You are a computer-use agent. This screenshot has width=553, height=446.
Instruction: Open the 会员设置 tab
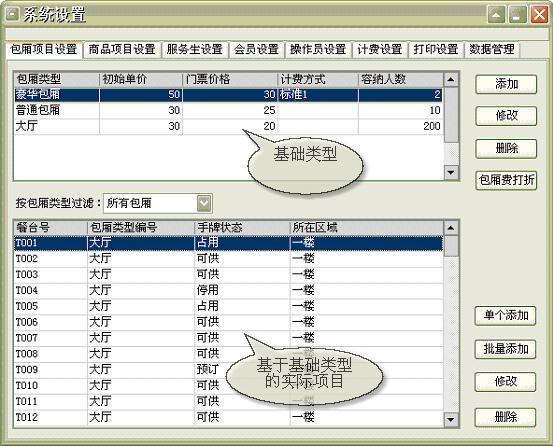click(x=256, y=49)
